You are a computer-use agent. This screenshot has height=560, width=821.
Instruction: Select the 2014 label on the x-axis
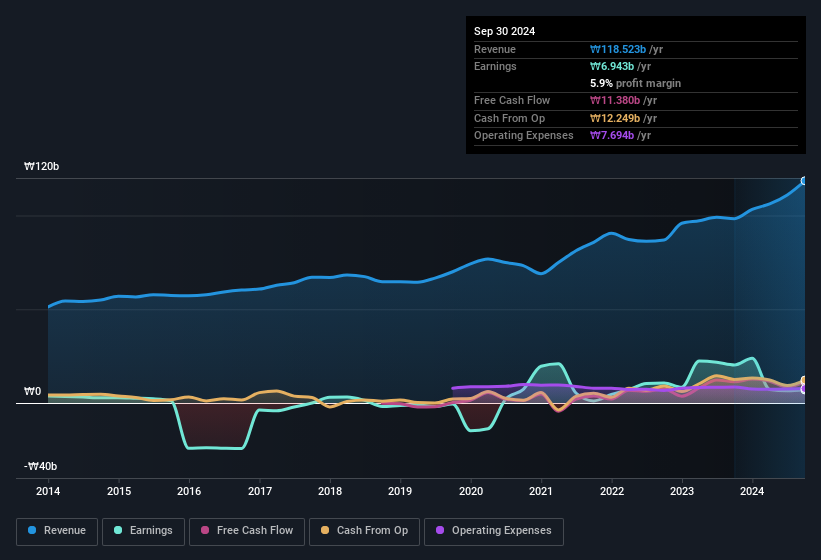[x=48, y=491]
